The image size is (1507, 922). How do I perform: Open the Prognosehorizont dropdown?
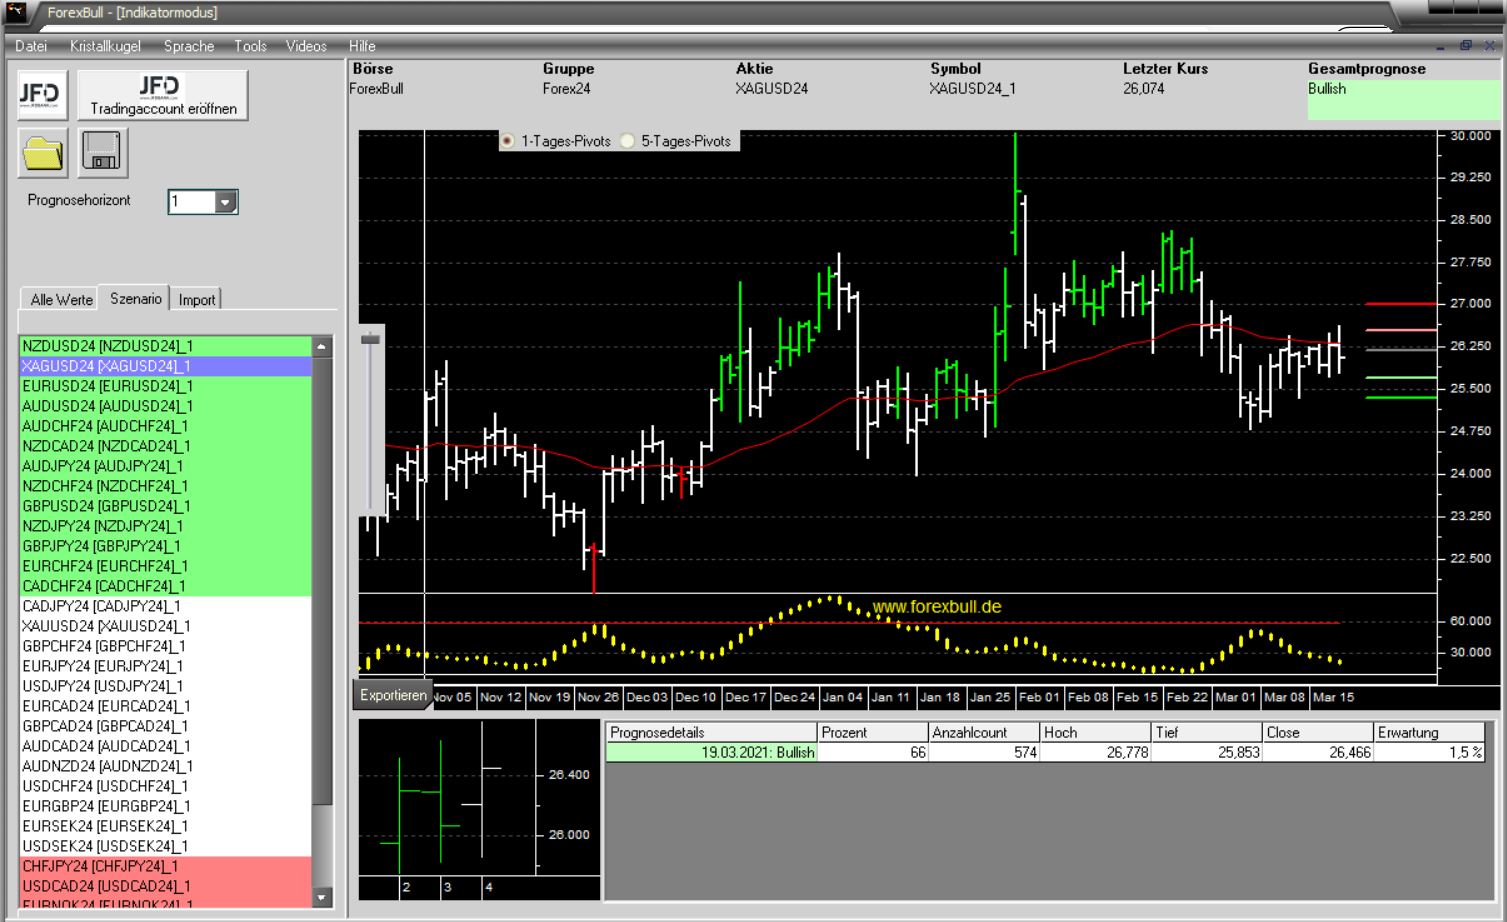tap(226, 202)
